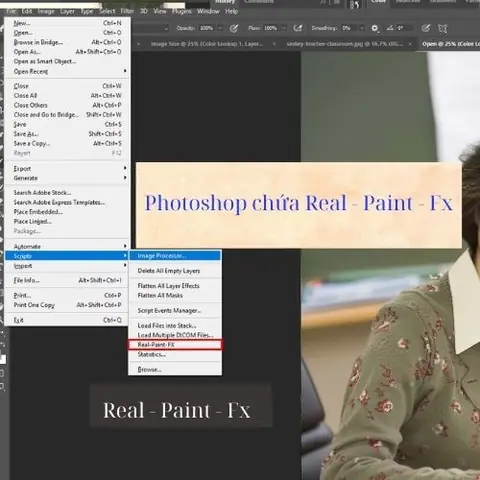The width and height of the screenshot is (480, 480).
Task: Click the Flow 100% value field
Action: (271, 28)
